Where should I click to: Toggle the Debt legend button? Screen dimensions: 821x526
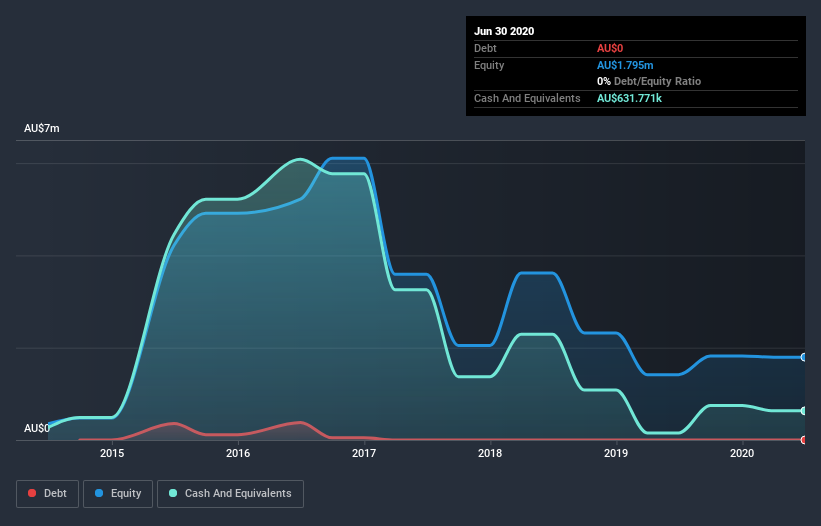[47, 494]
